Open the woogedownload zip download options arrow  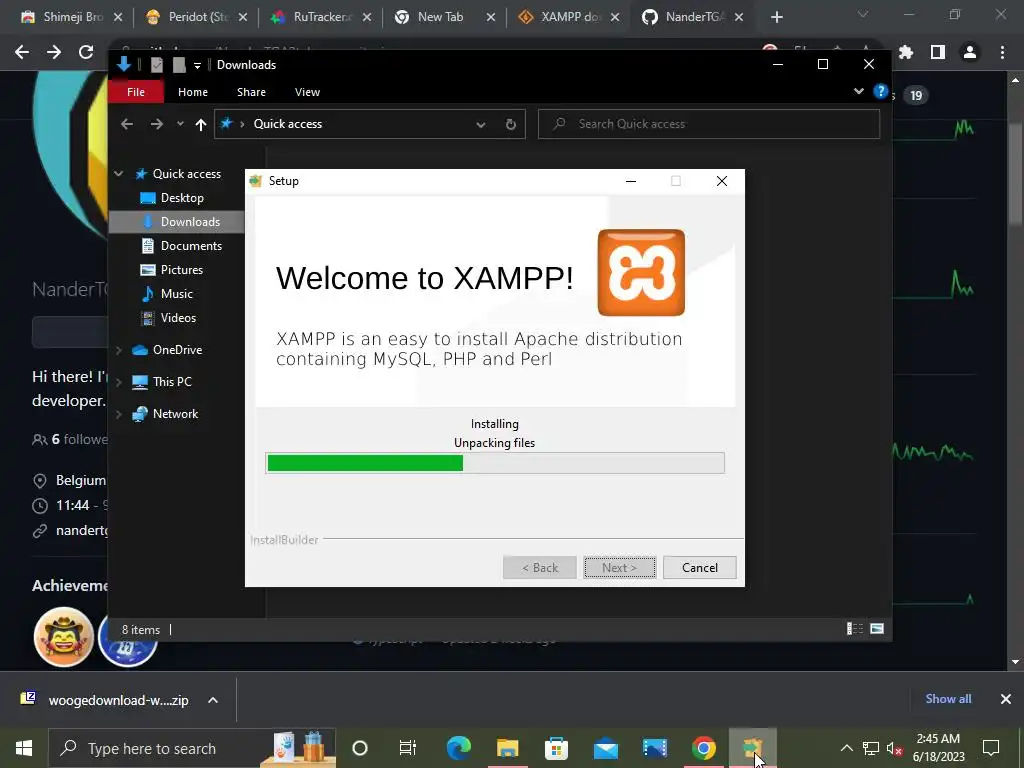coord(213,700)
